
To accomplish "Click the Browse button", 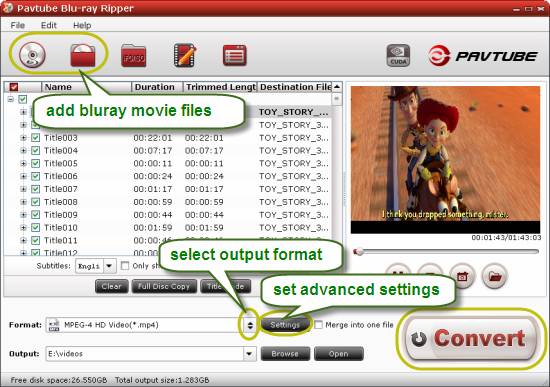I will (x=285, y=354).
